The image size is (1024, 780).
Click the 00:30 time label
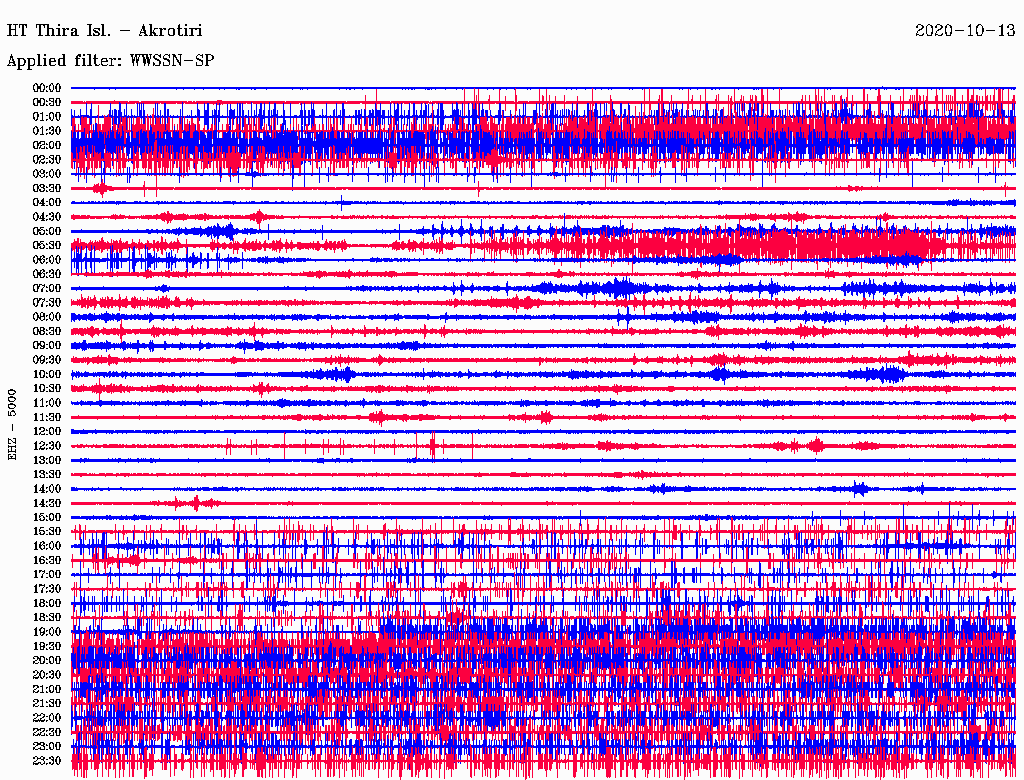[47, 103]
